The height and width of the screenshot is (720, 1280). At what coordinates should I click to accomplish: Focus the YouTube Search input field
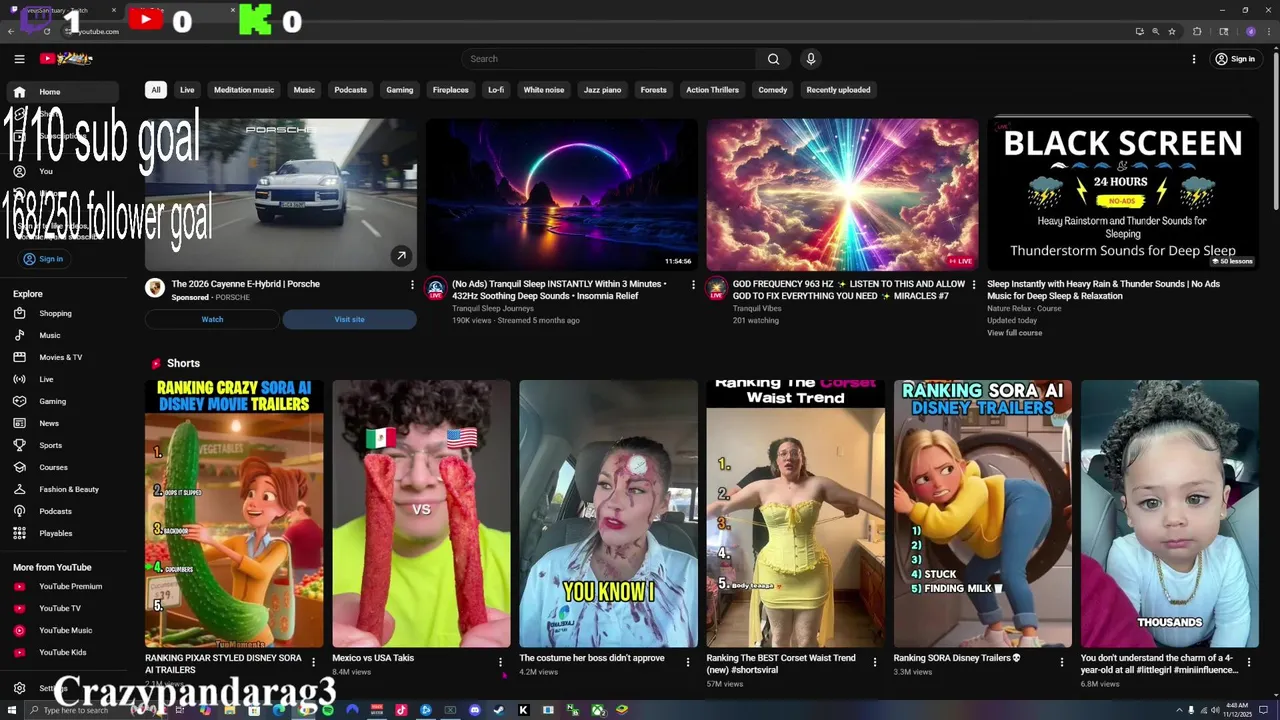coord(610,59)
